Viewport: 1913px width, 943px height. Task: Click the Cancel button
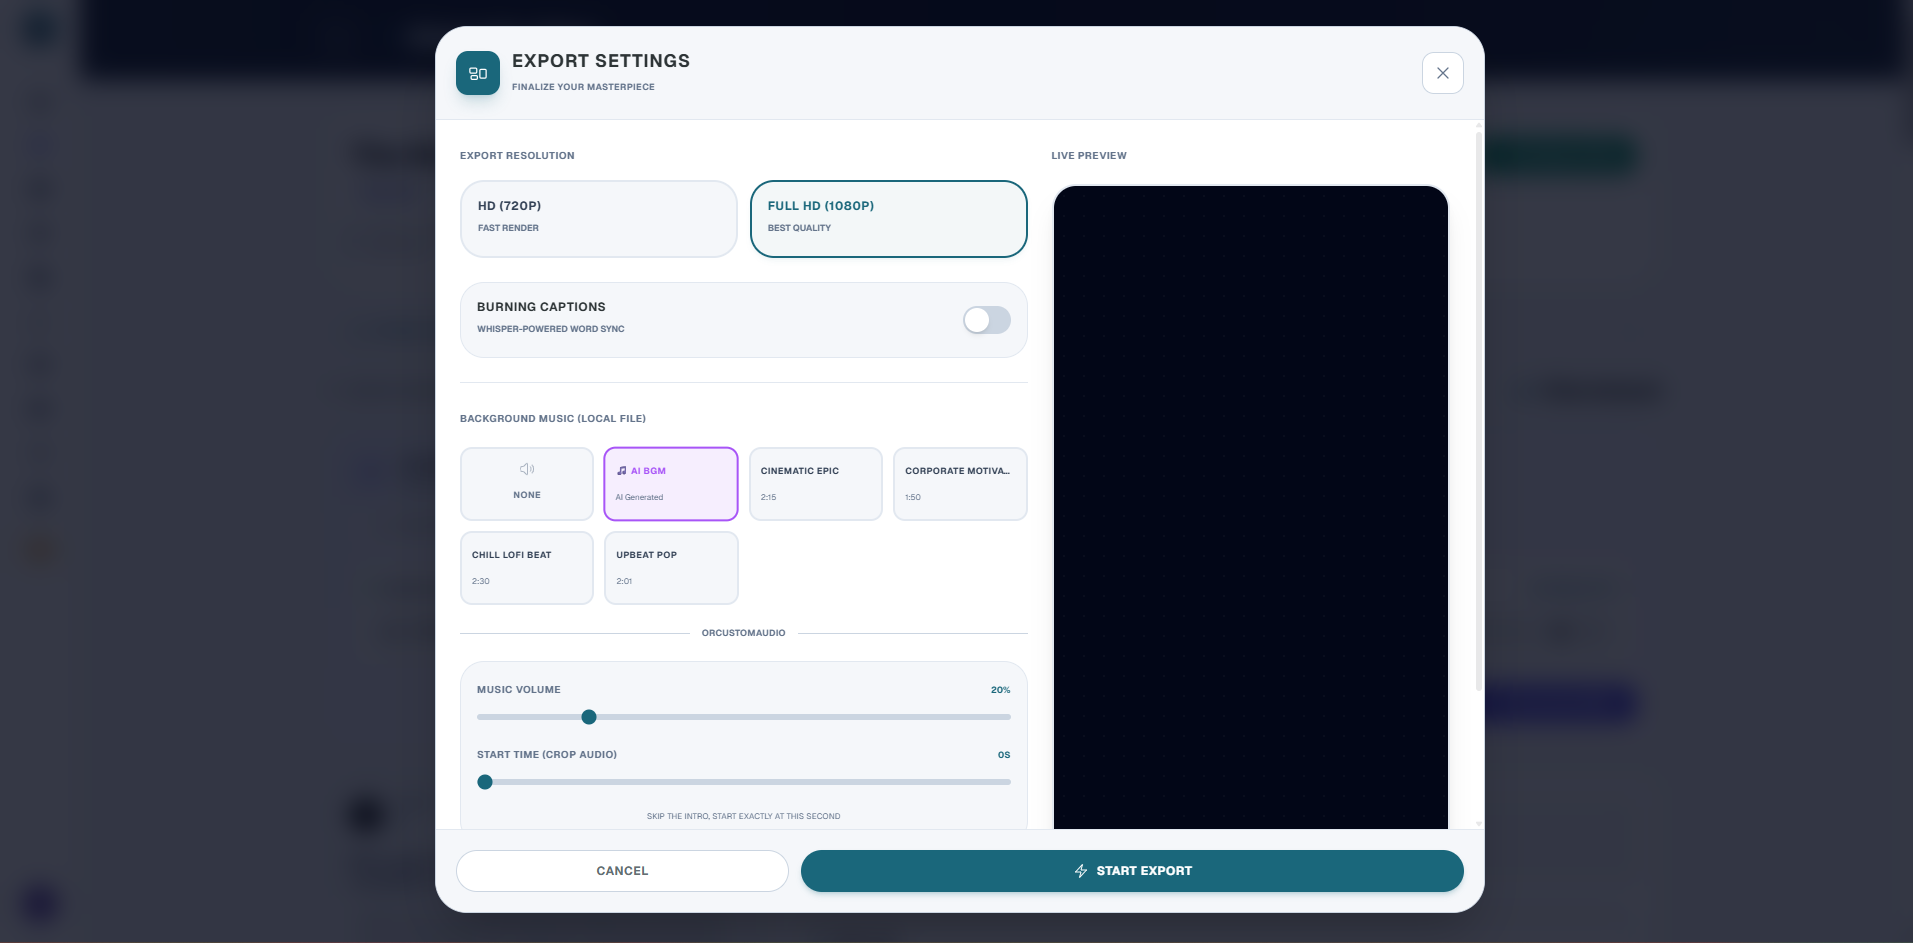coord(622,871)
